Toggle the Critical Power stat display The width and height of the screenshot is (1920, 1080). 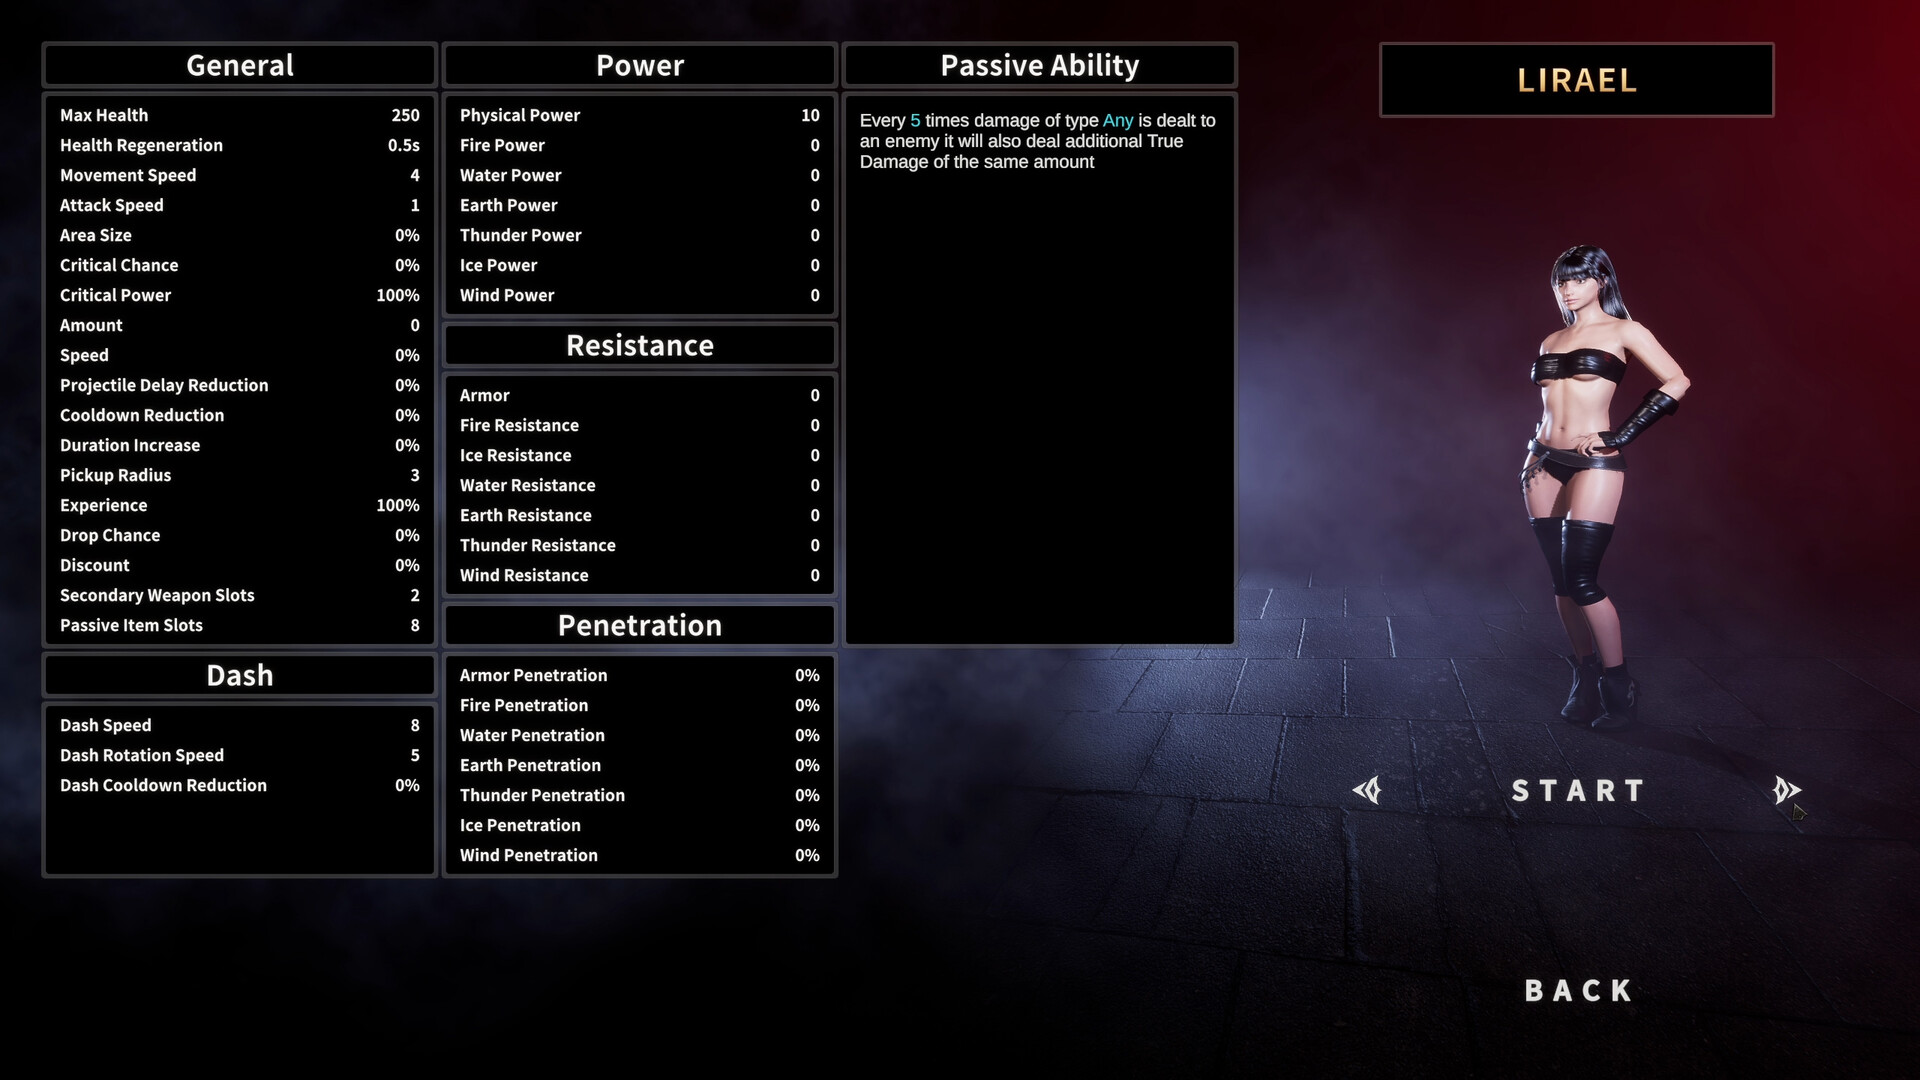[x=237, y=294]
